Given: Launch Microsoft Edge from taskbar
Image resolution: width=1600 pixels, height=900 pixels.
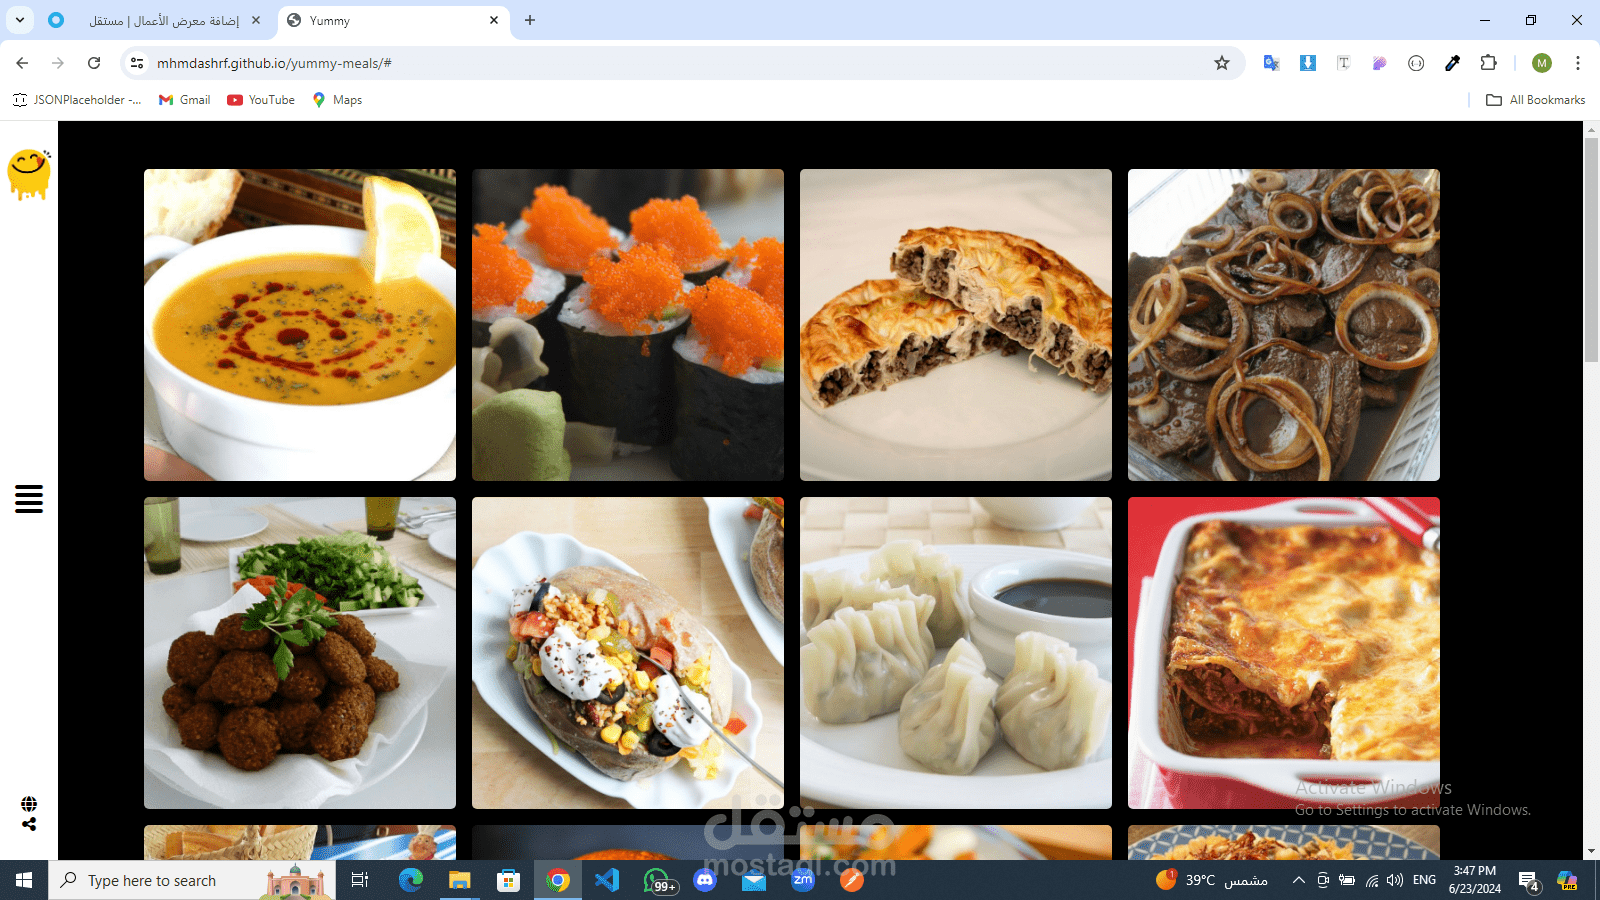Looking at the screenshot, I should pos(411,880).
